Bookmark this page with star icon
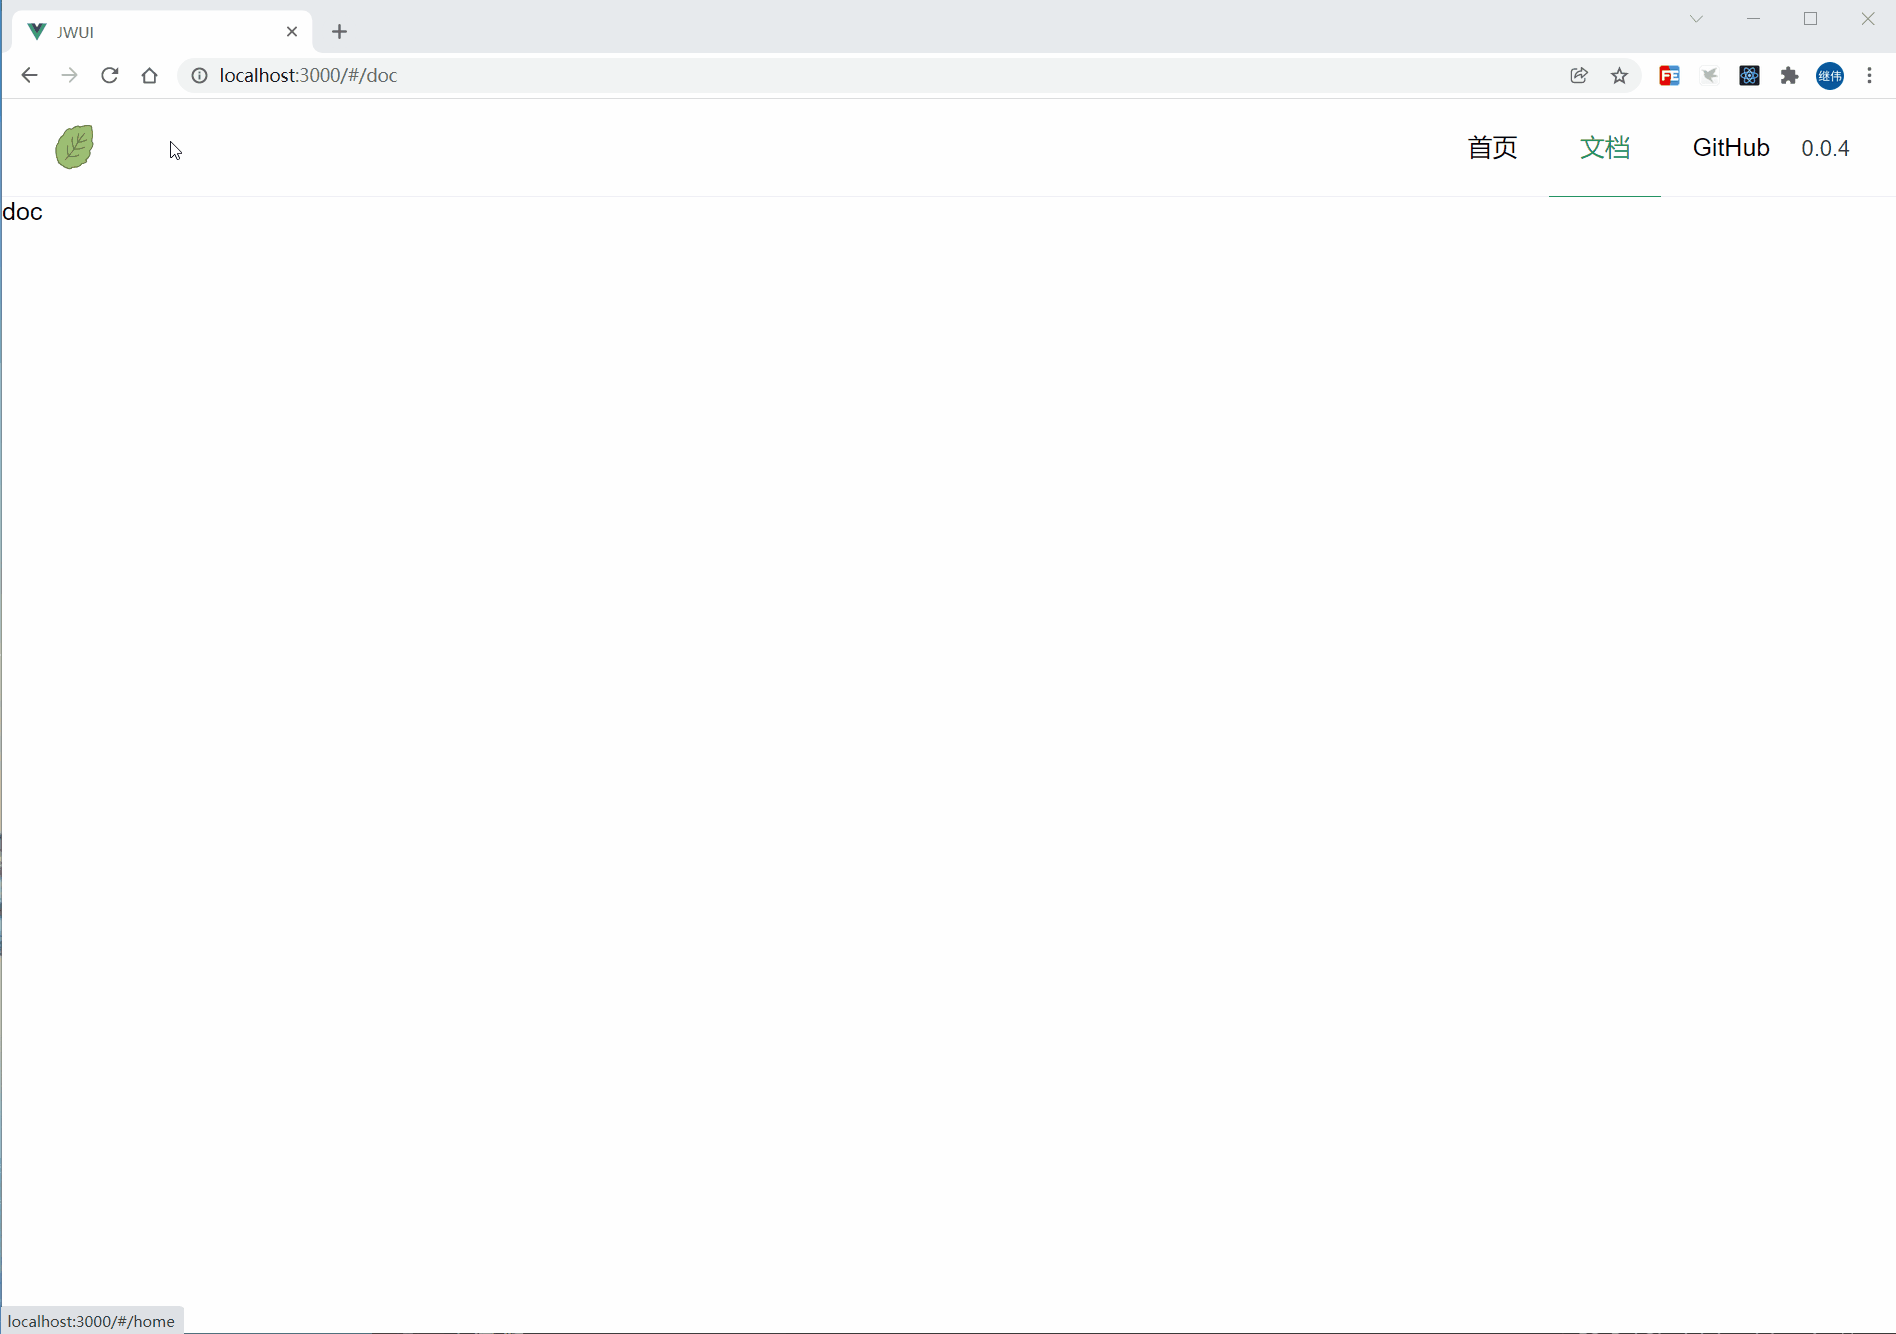 point(1619,75)
